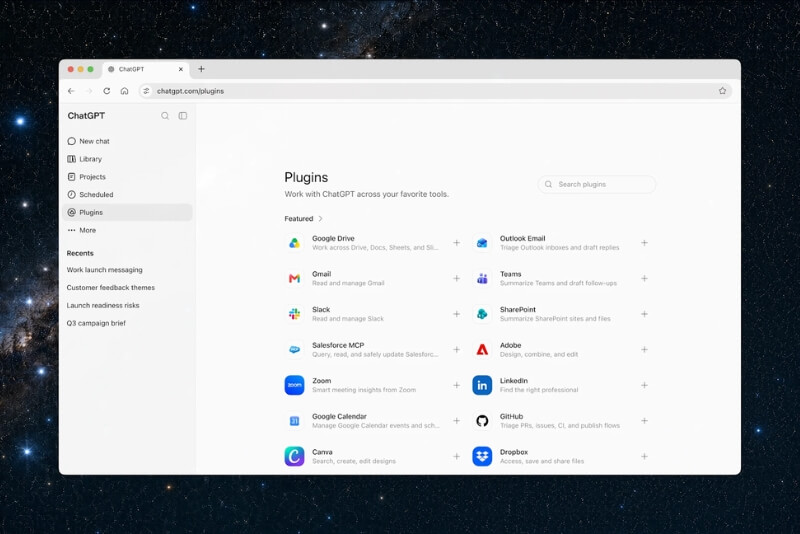
Task: Add the Adobe plugin with plus
Action: tap(644, 350)
